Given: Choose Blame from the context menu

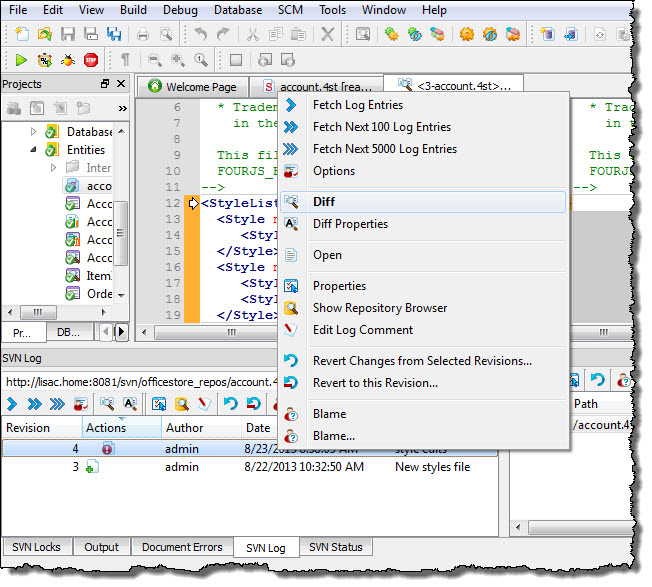Looking at the screenshot, I should coord(423,414).
